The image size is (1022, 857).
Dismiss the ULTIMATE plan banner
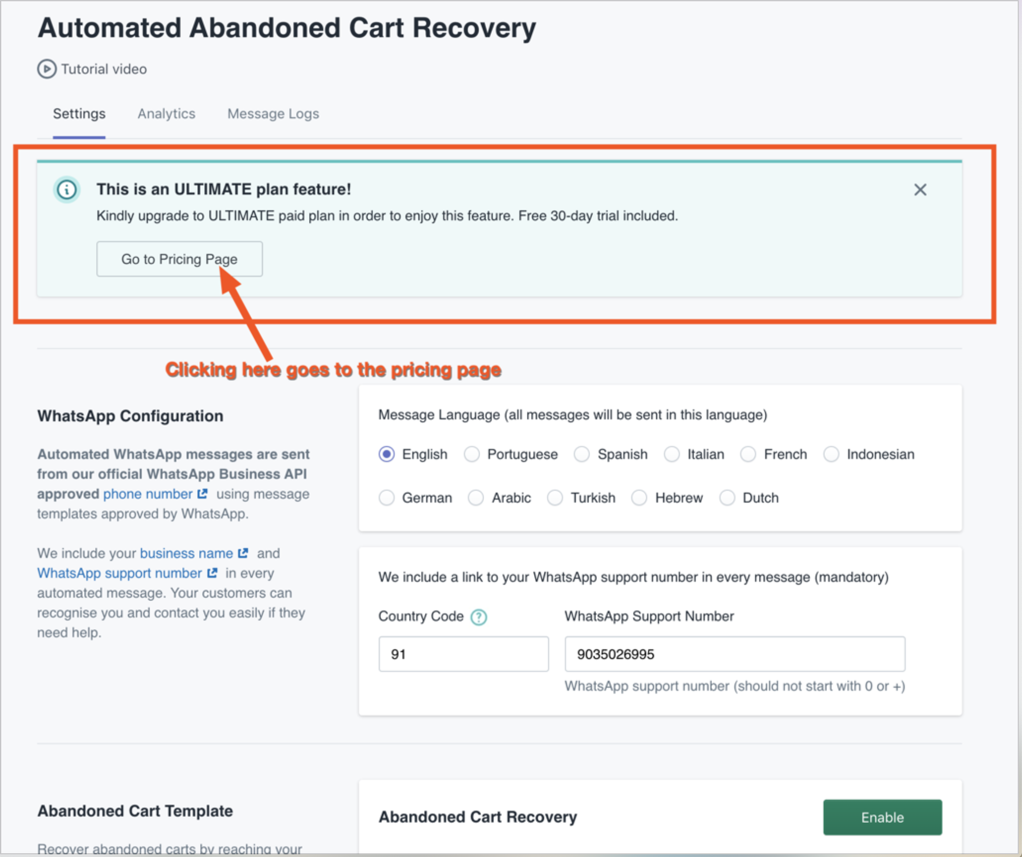(x=920, y=190)
